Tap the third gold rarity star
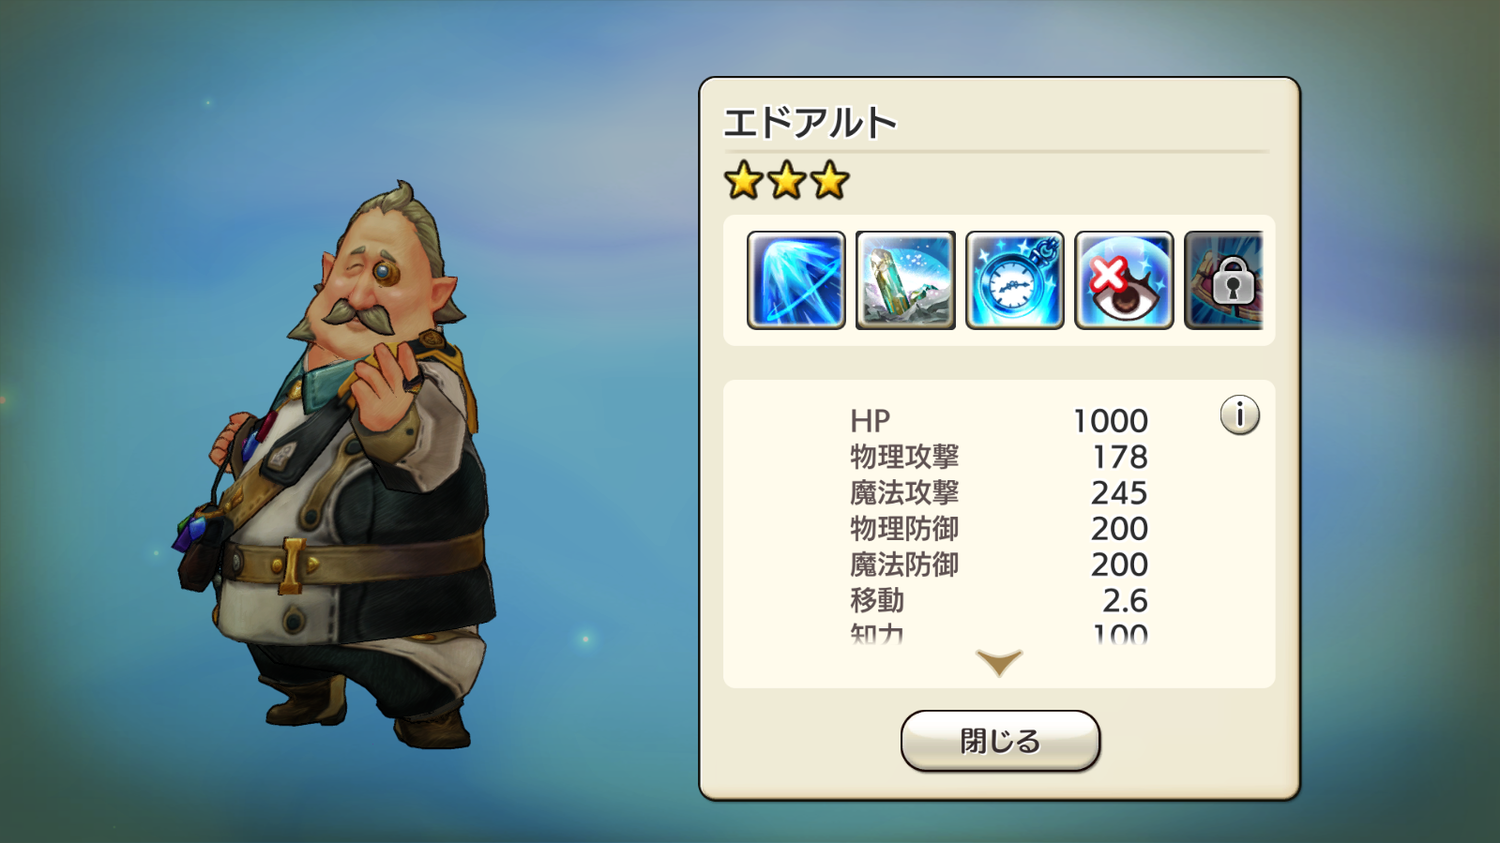This screenshot has width=1500, height=843. tap(830, 181)
